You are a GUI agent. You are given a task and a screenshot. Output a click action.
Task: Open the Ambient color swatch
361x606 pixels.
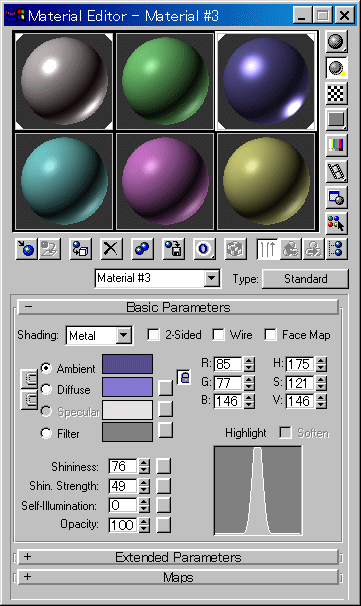[127, 364]
